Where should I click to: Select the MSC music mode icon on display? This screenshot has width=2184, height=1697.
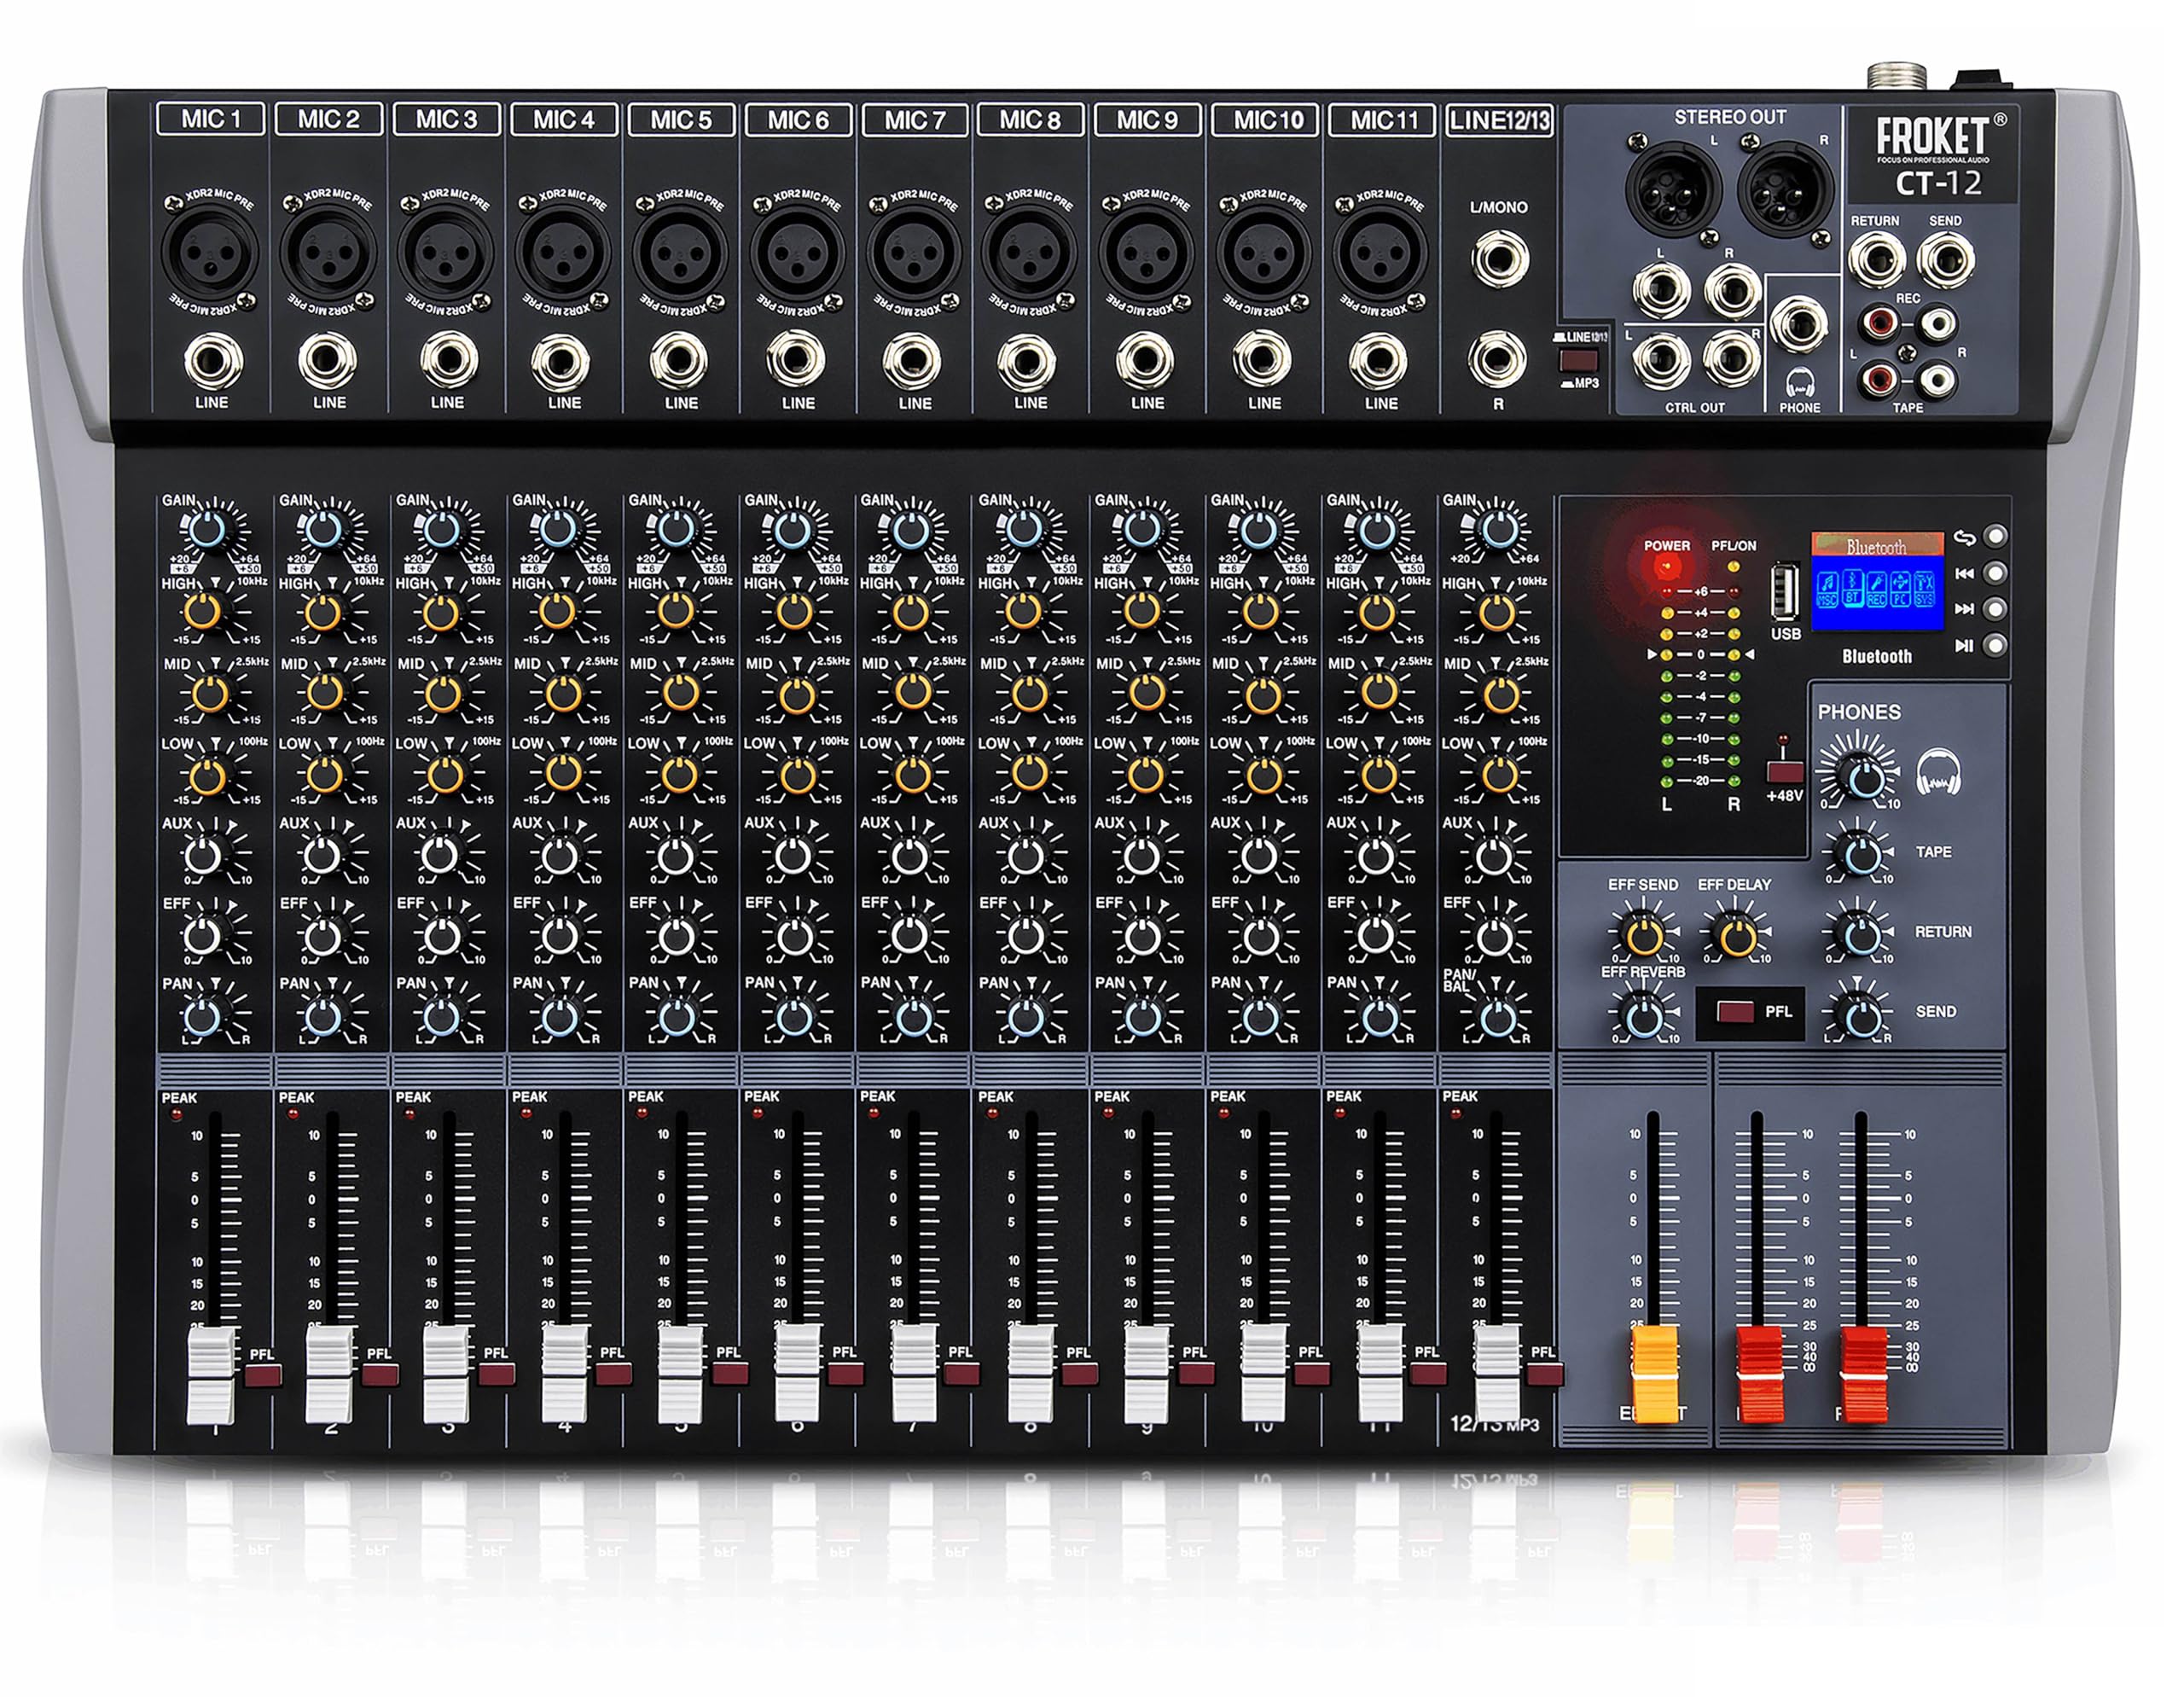pyautogui.click(x=1828, y=587)
